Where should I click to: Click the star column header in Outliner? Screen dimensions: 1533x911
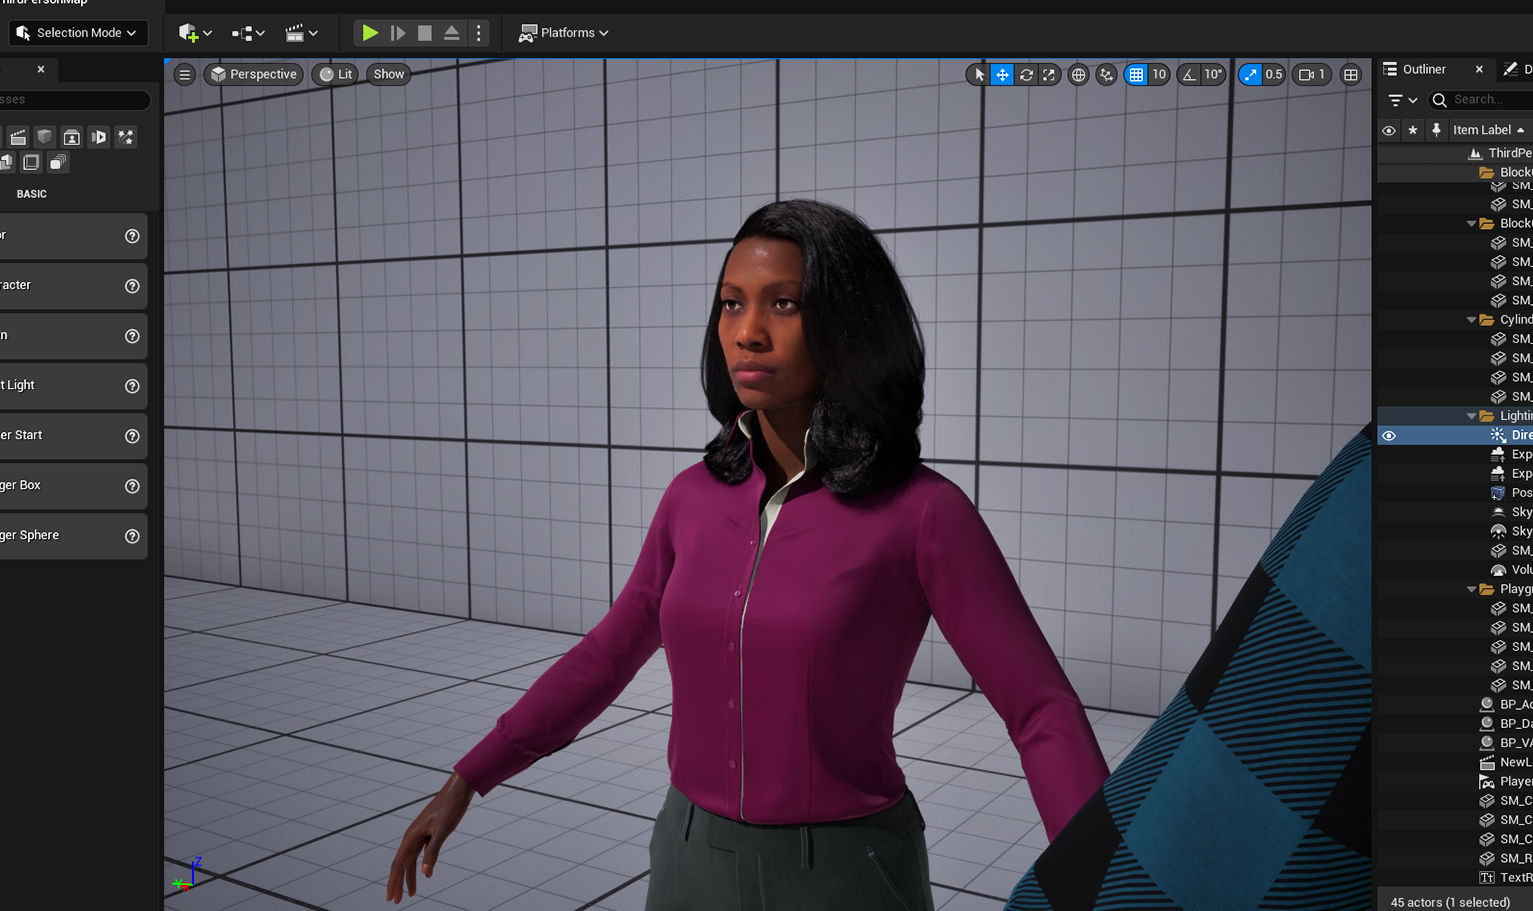[x=1413, y=130]
